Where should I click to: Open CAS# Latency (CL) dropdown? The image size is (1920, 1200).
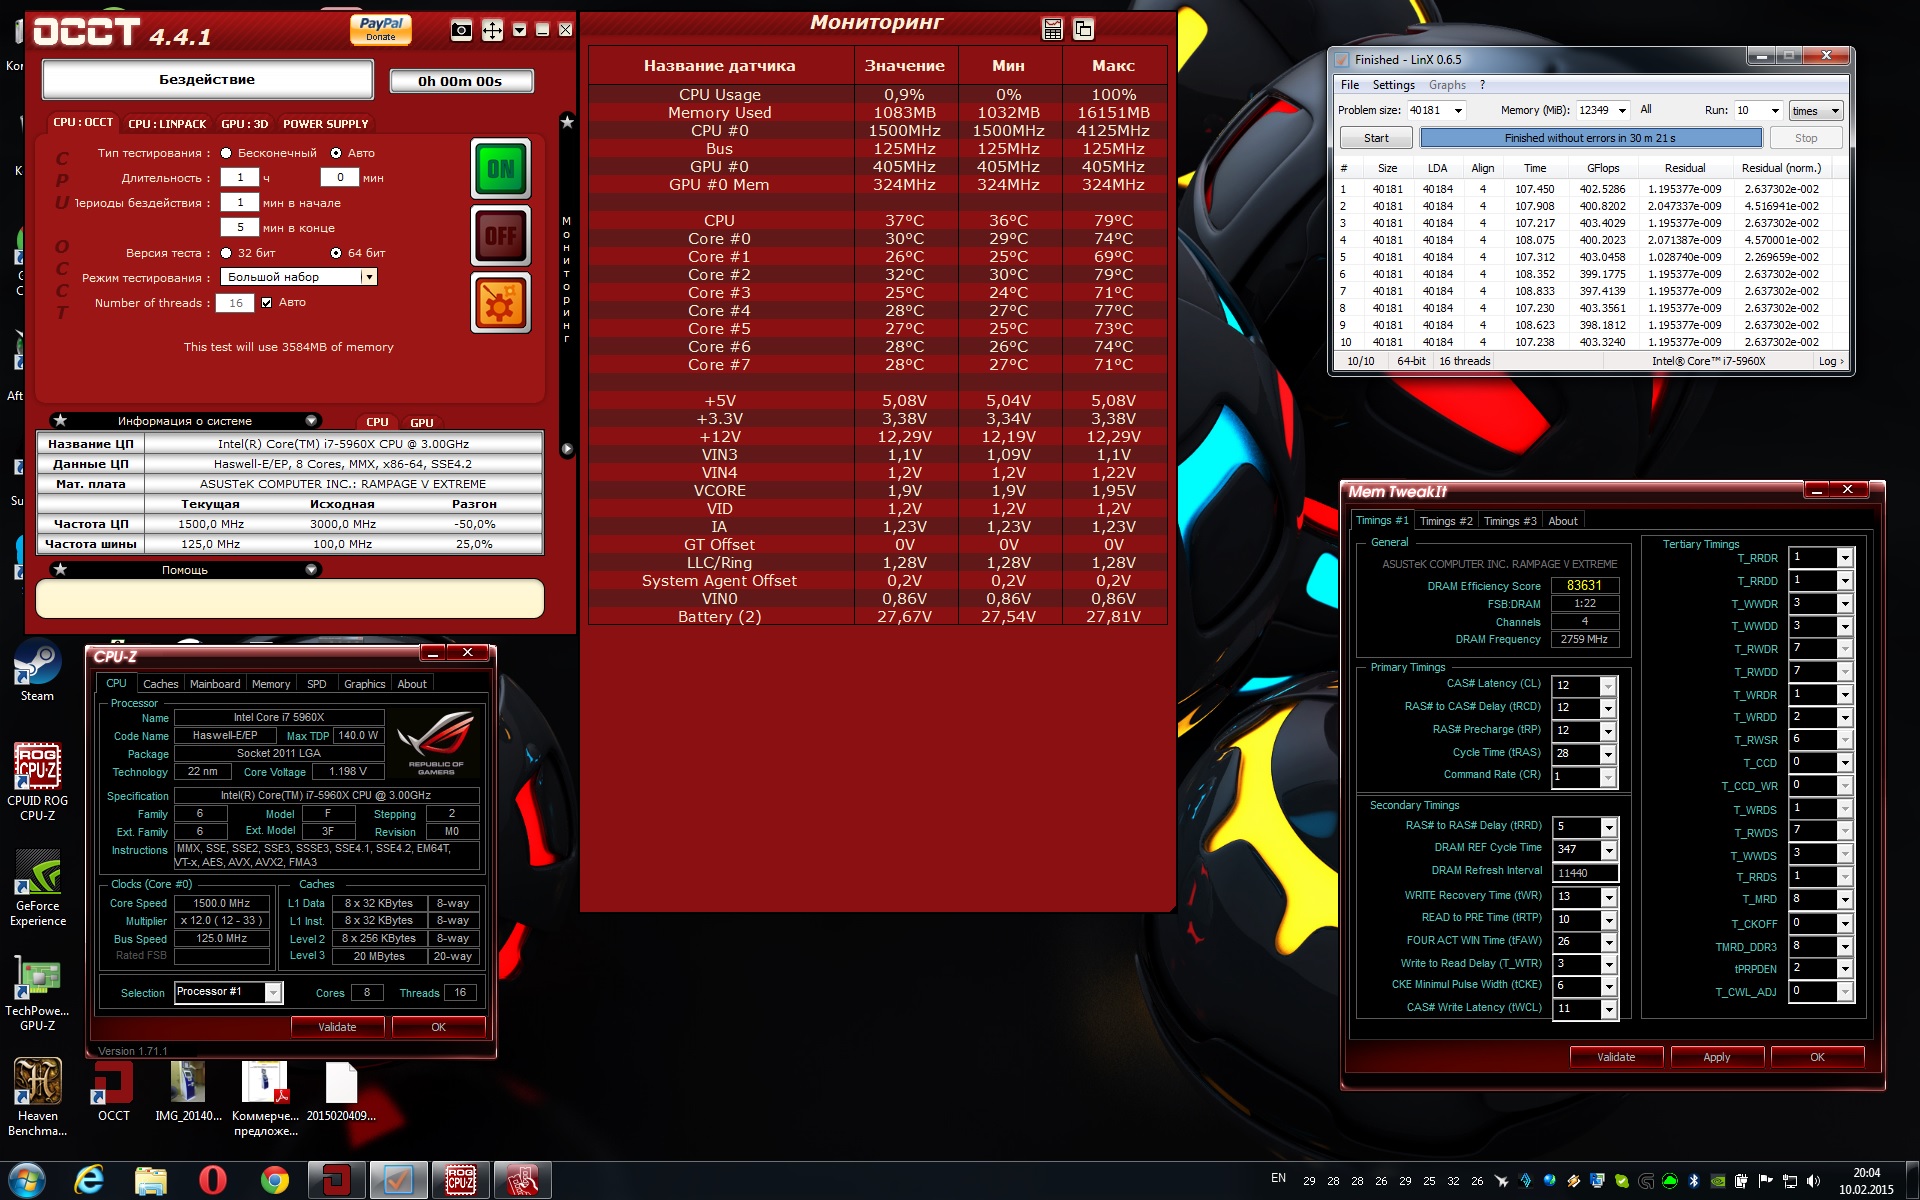[x=1607, y=686]
